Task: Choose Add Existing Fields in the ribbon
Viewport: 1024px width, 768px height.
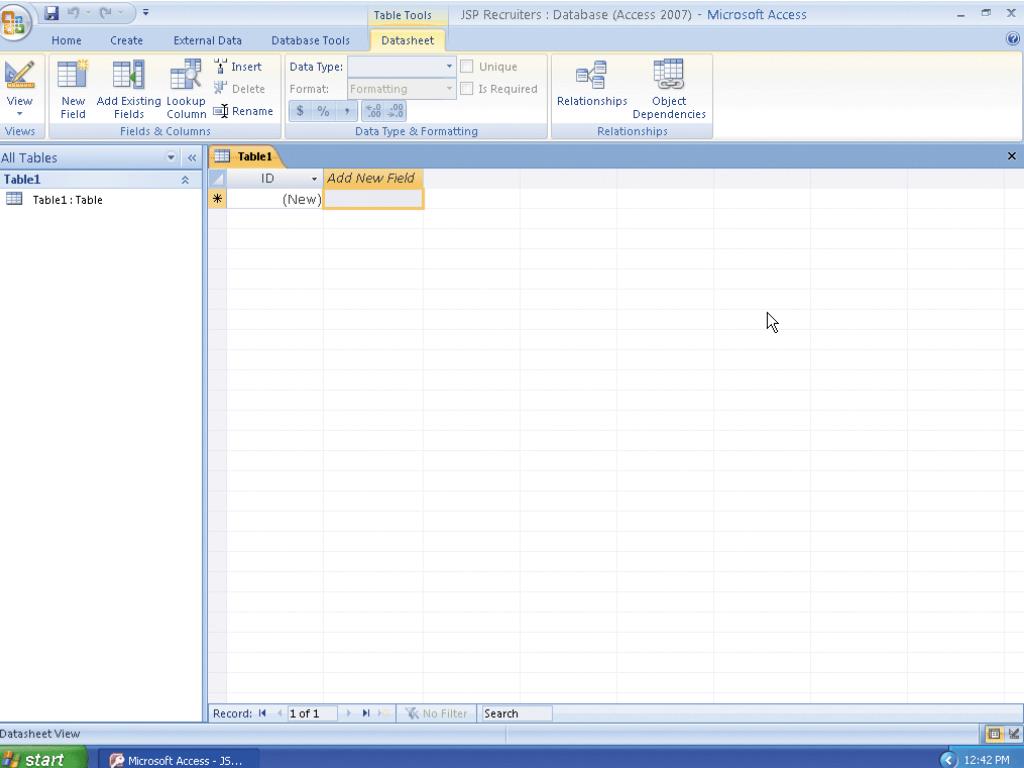Action: click(x=129, y=89)
